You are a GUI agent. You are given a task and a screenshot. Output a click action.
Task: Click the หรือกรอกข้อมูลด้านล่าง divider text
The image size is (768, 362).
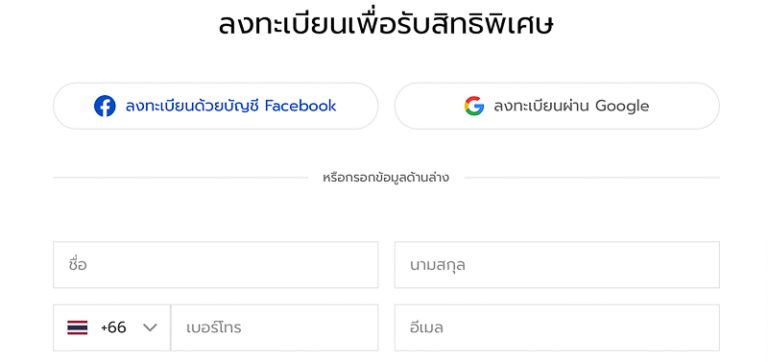click(386, 177)
